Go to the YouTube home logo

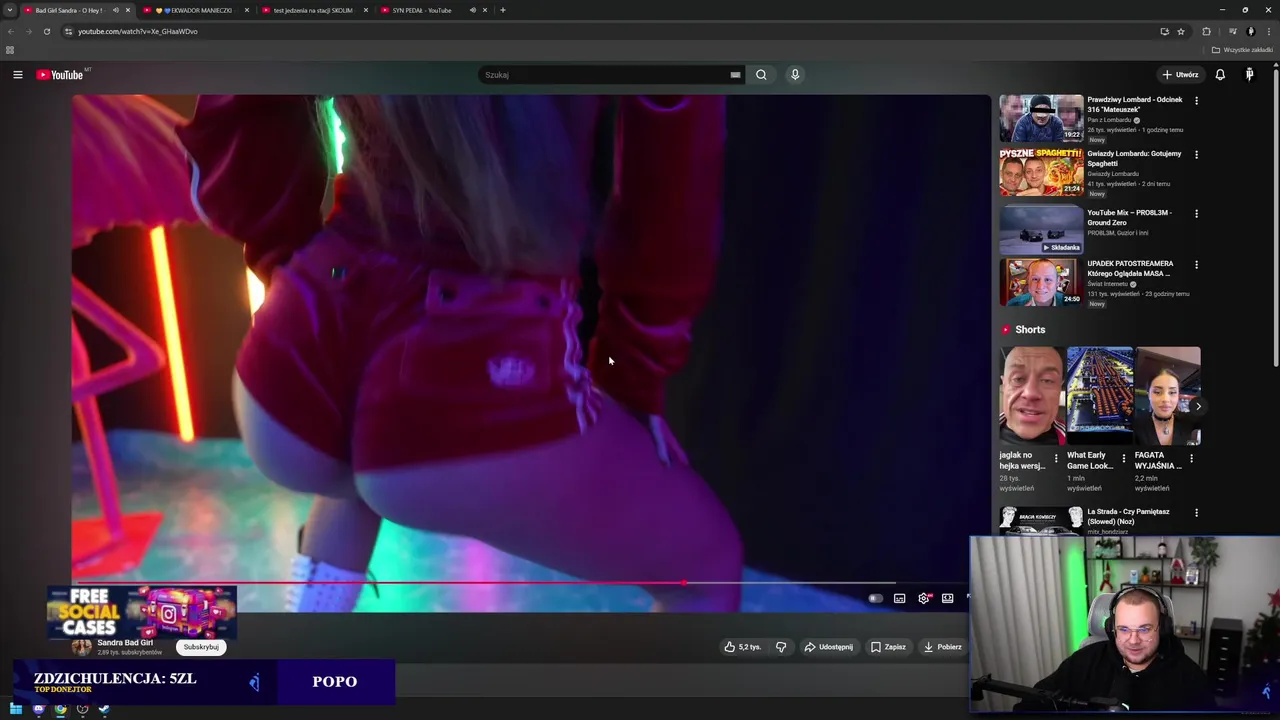coord(60,75)
